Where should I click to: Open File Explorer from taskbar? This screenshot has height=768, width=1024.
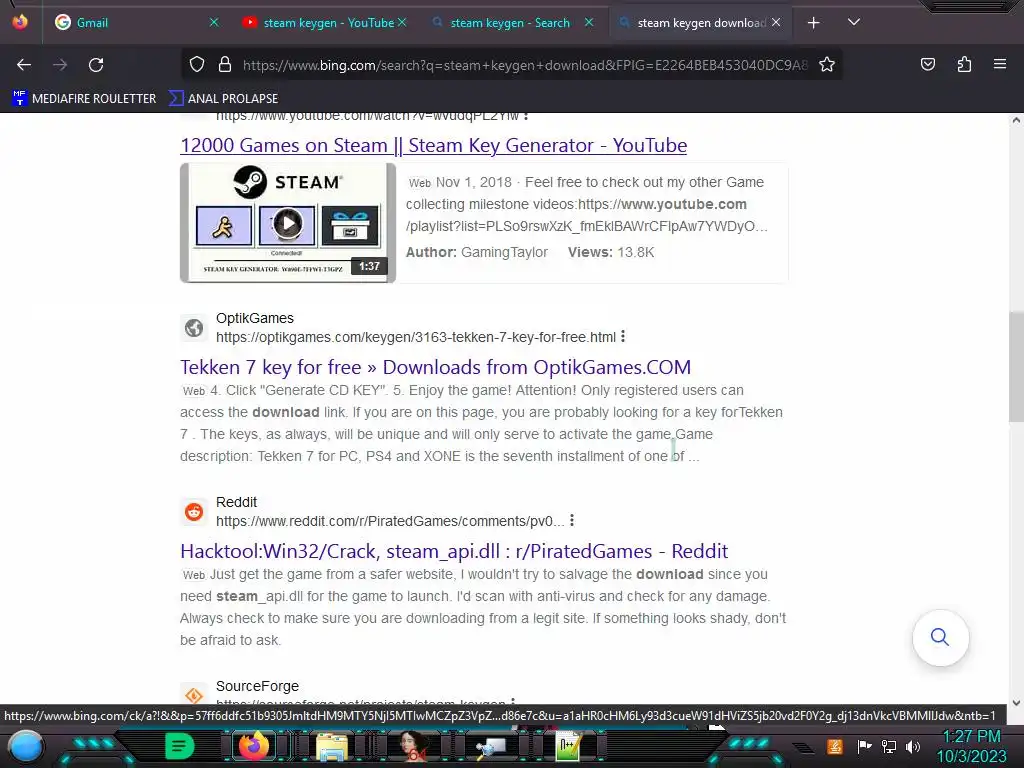[332, 747]
